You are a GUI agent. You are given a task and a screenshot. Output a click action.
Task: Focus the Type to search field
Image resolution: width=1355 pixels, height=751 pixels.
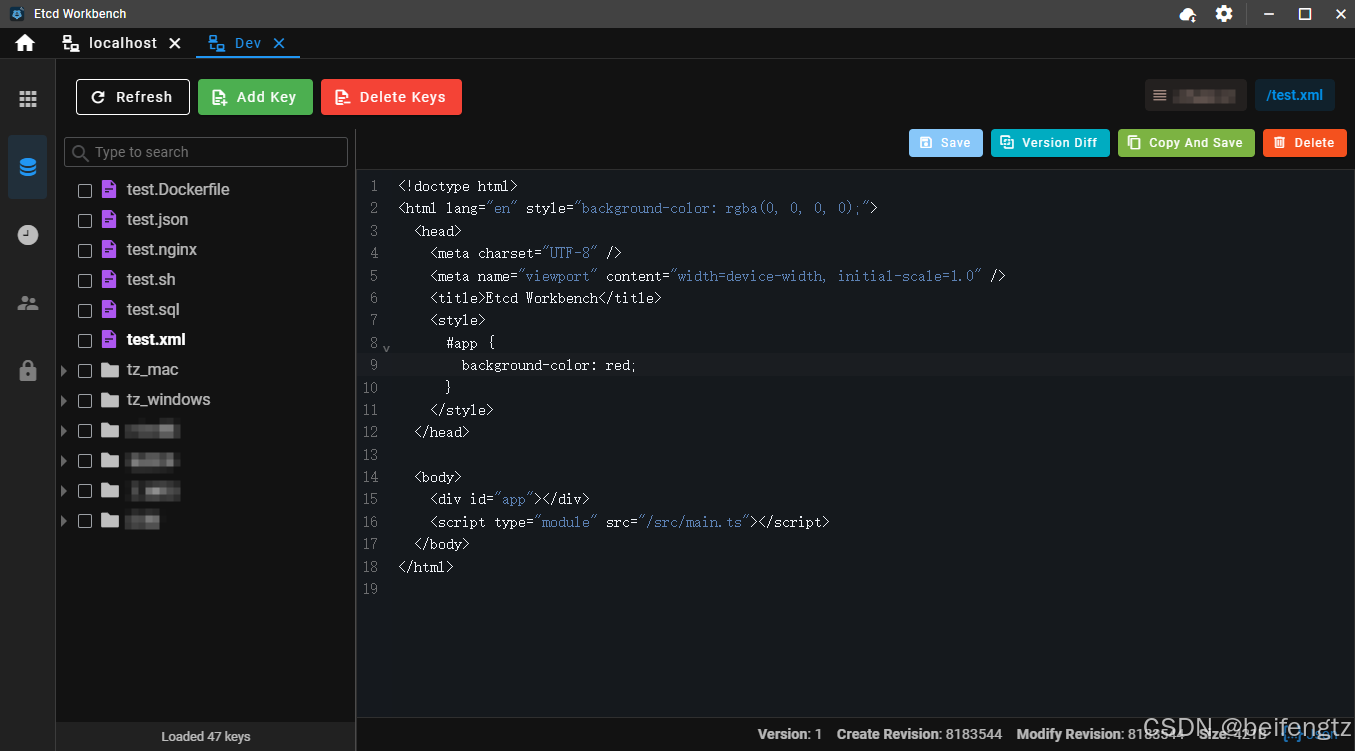tap(206, 152)
